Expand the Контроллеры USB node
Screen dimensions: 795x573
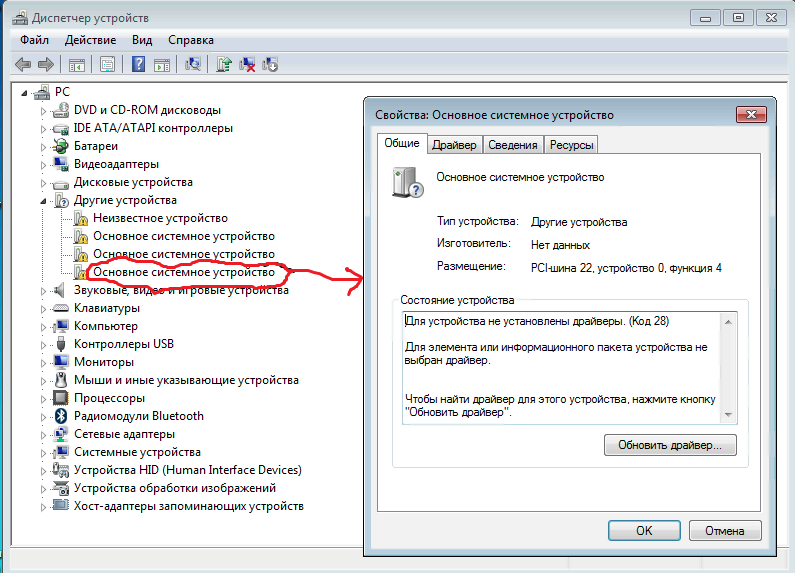[43, 344]
